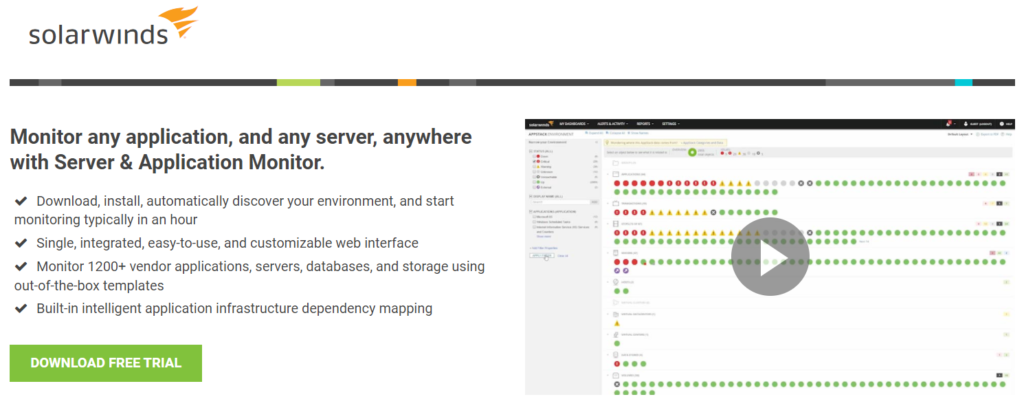
Task: Click the green overview status circle in the thumbnail
Action: [x=692, y=152]
